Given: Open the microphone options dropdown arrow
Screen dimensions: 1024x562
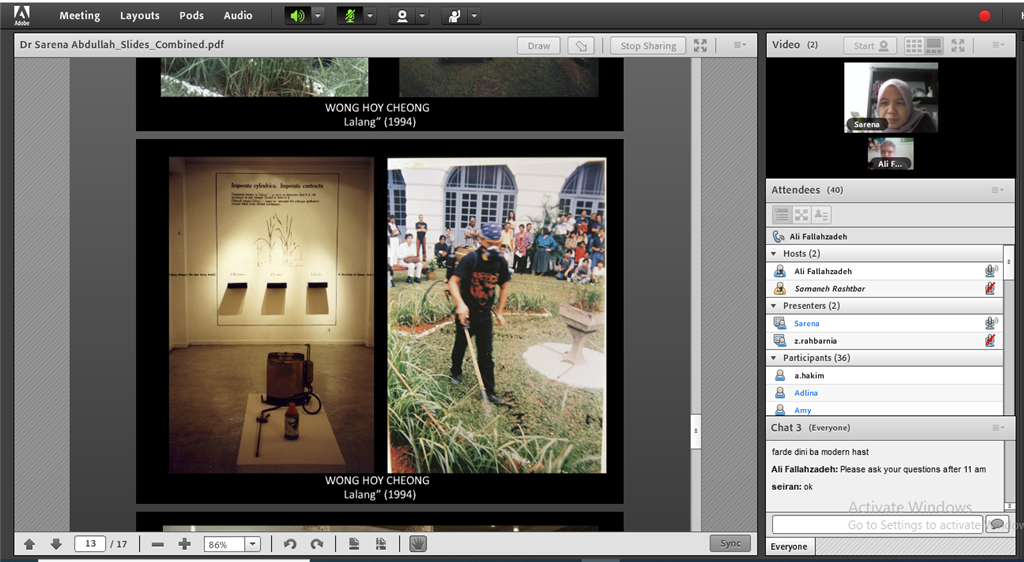Looking at the screenshot, I should click(x=370, y=16).
